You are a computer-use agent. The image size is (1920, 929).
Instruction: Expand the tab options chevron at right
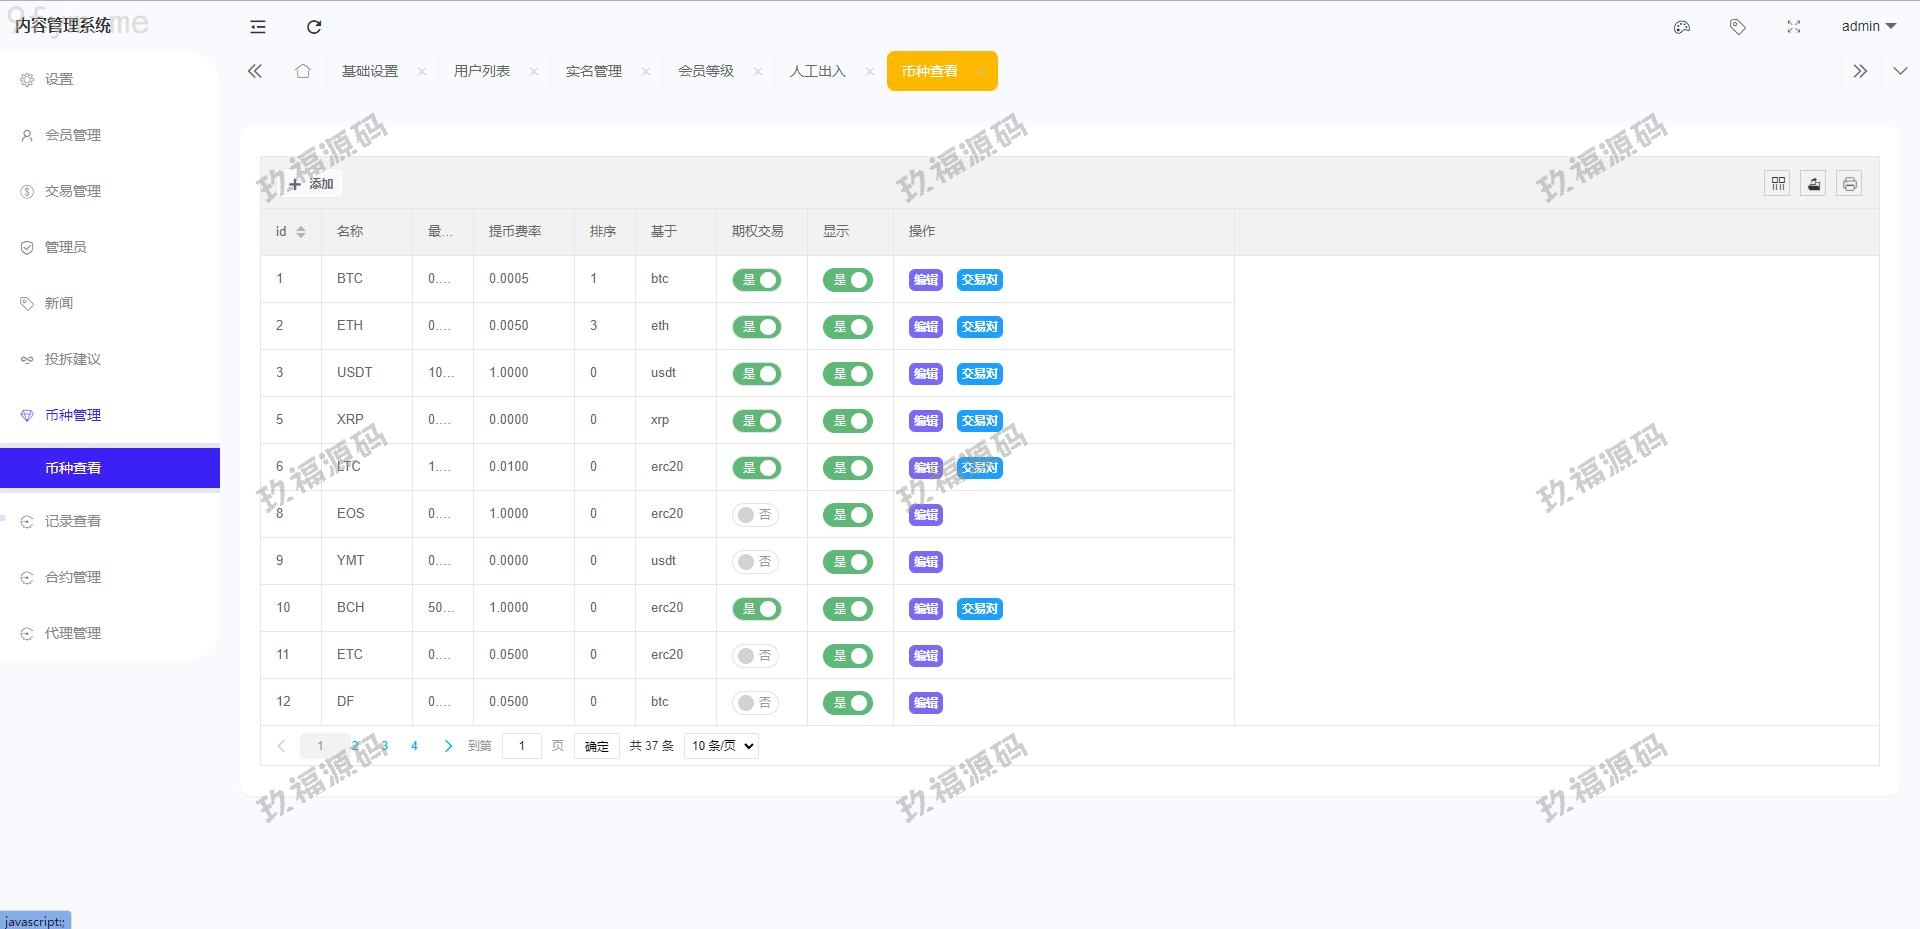(x=1900, y=71)
